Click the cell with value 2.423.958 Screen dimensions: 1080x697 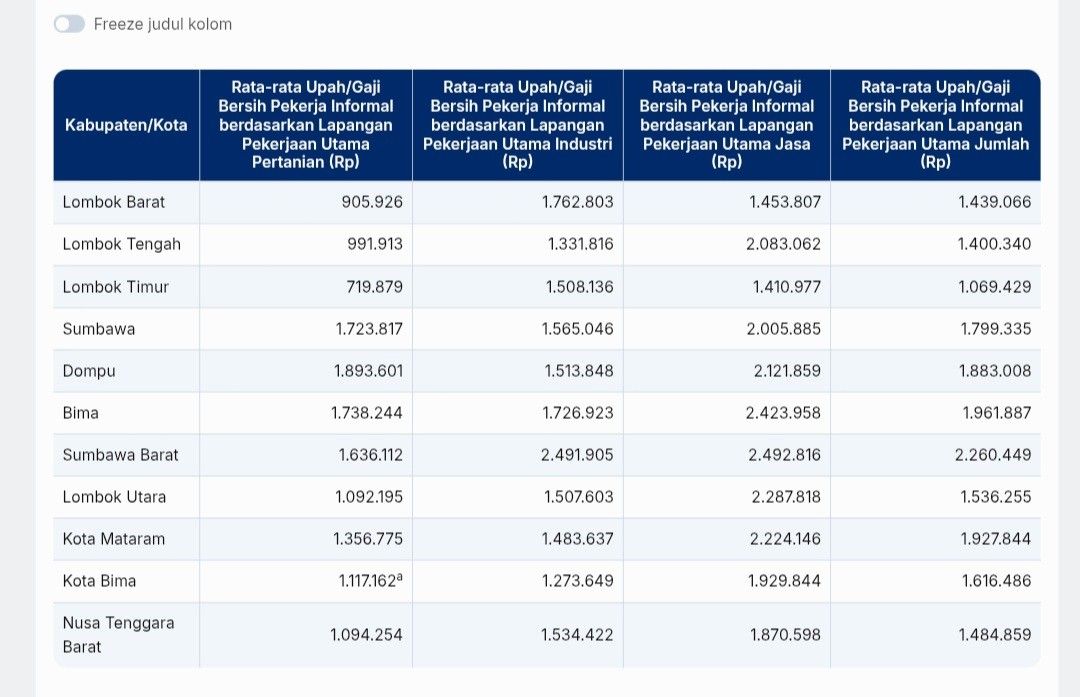coord(783,413)
